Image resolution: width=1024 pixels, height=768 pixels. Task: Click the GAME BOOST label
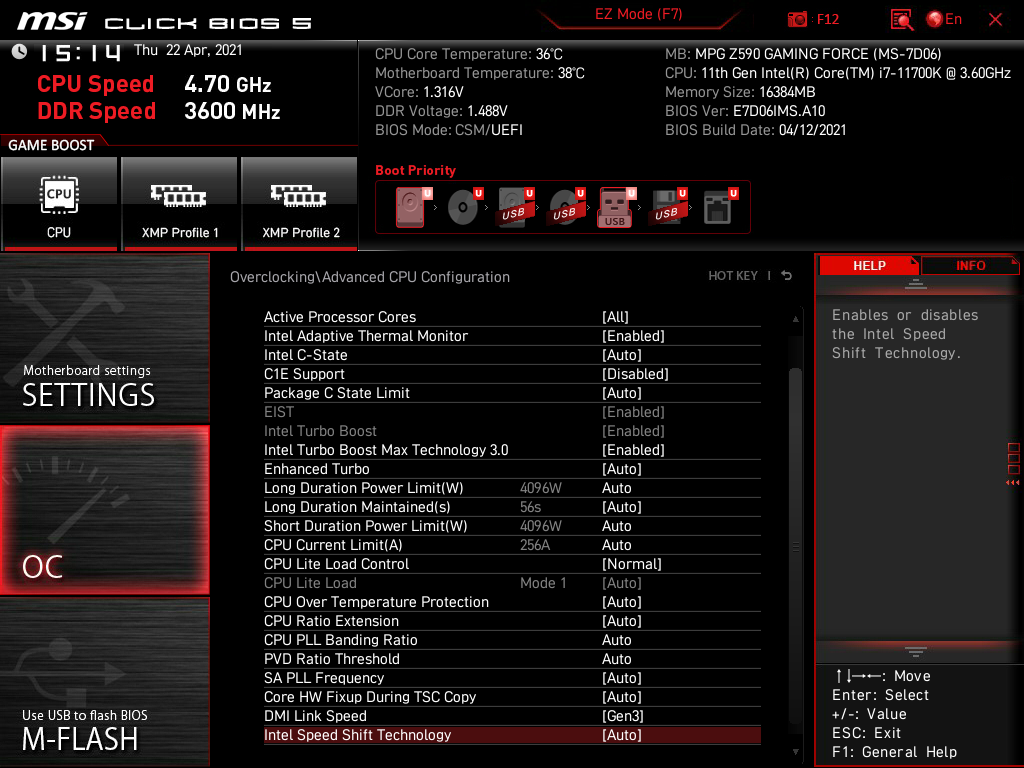click(51, 145)
